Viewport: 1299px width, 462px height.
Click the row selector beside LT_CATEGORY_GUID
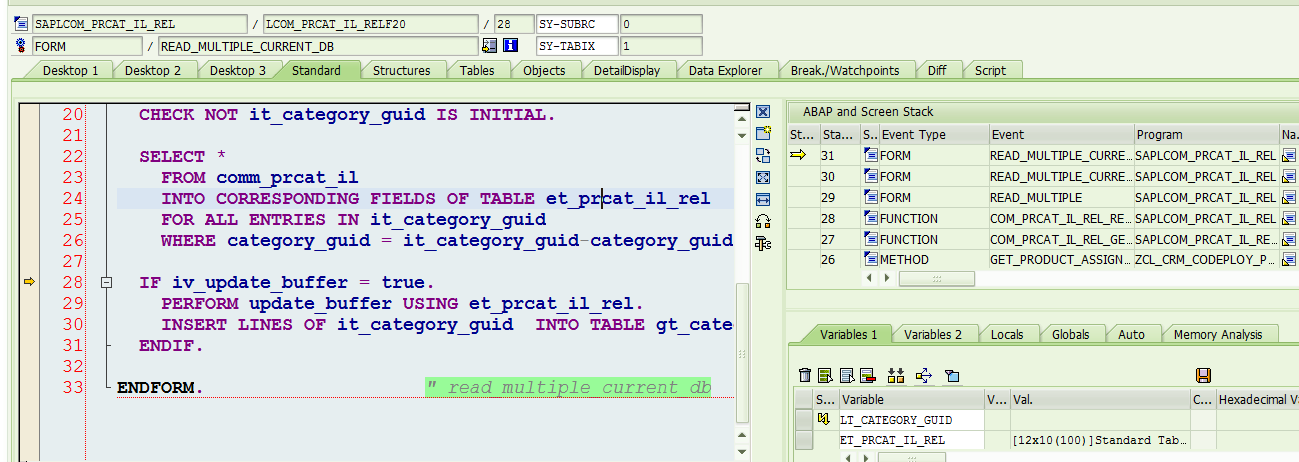point(803,420)
